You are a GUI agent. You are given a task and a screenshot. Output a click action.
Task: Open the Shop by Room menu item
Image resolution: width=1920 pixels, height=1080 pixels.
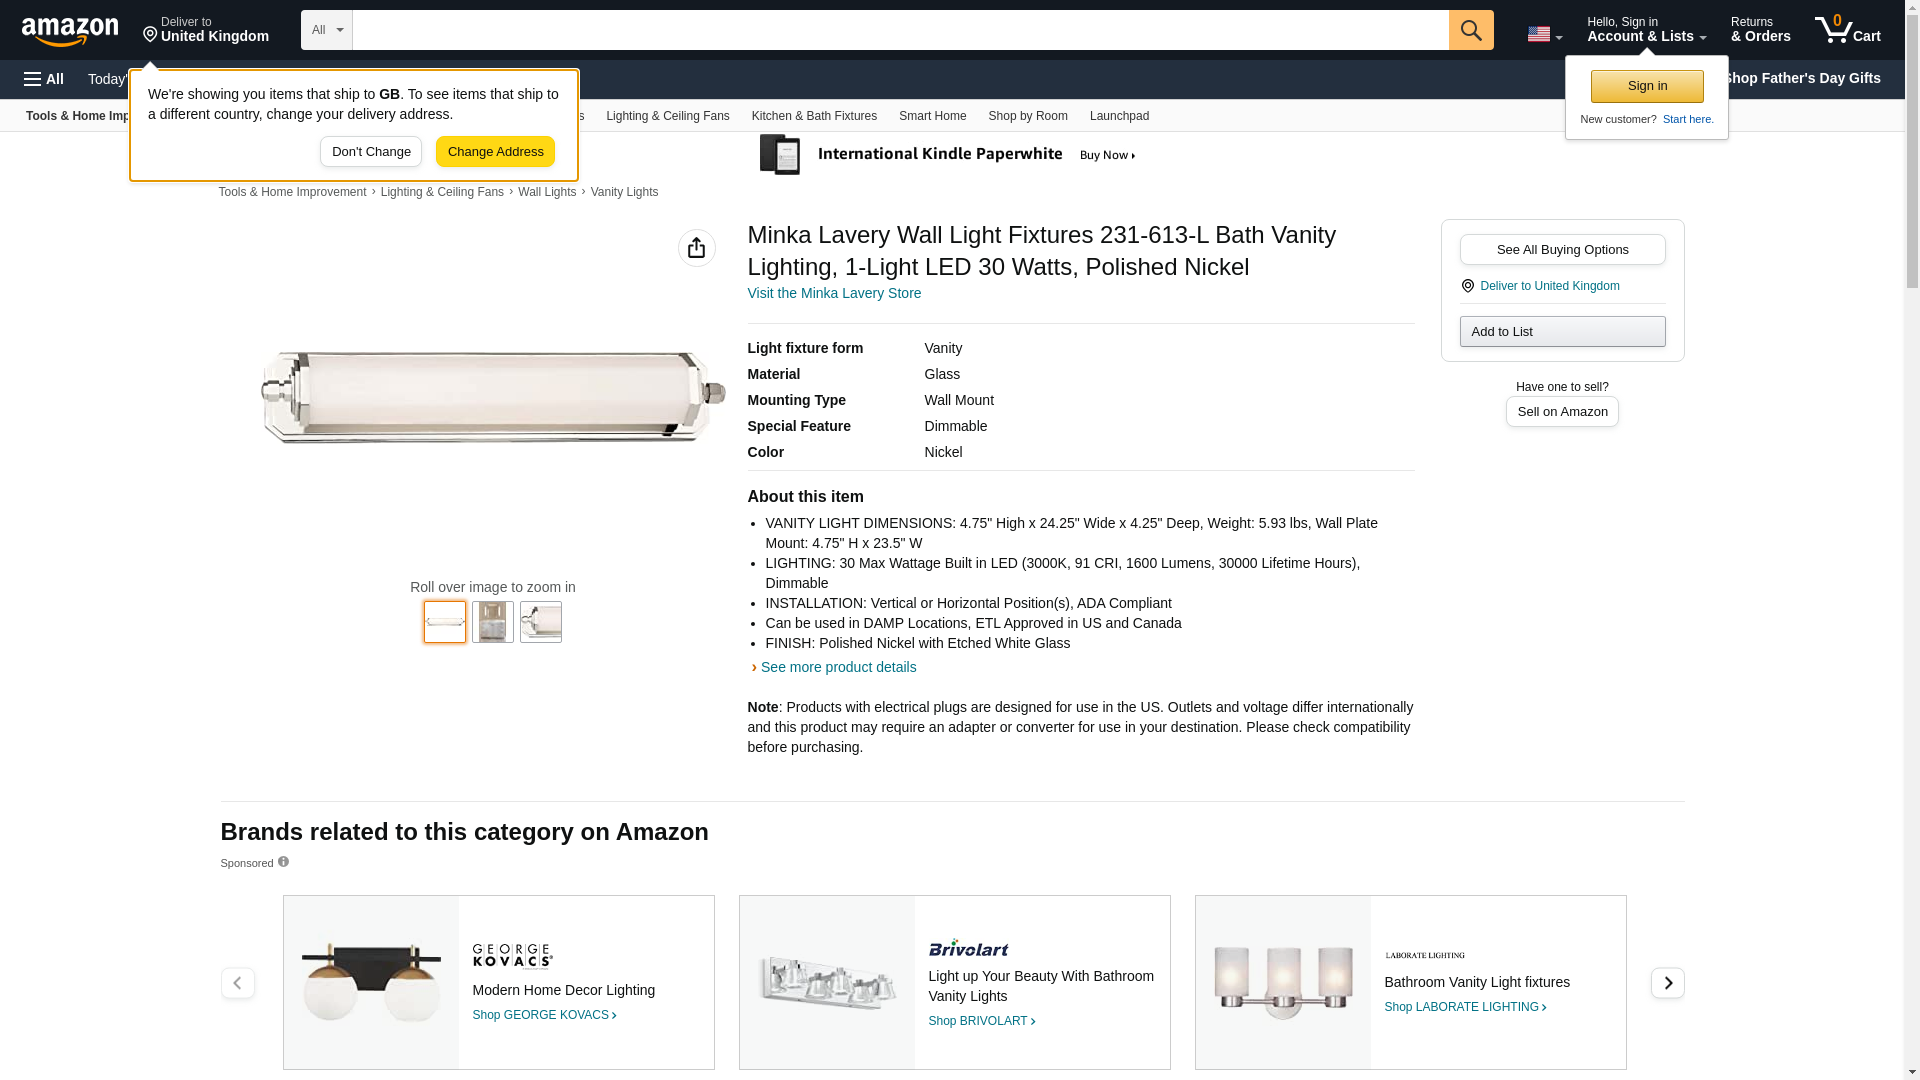[x=1027, y=116]
